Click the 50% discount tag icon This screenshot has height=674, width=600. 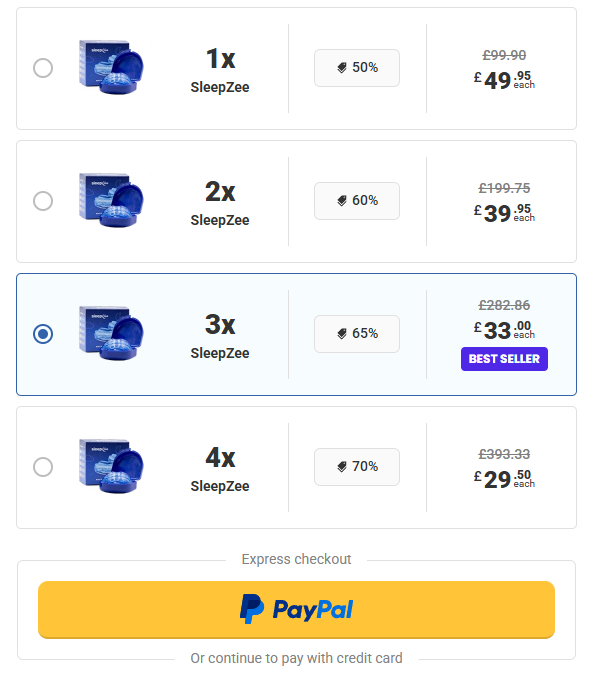[x=342, y=68]
